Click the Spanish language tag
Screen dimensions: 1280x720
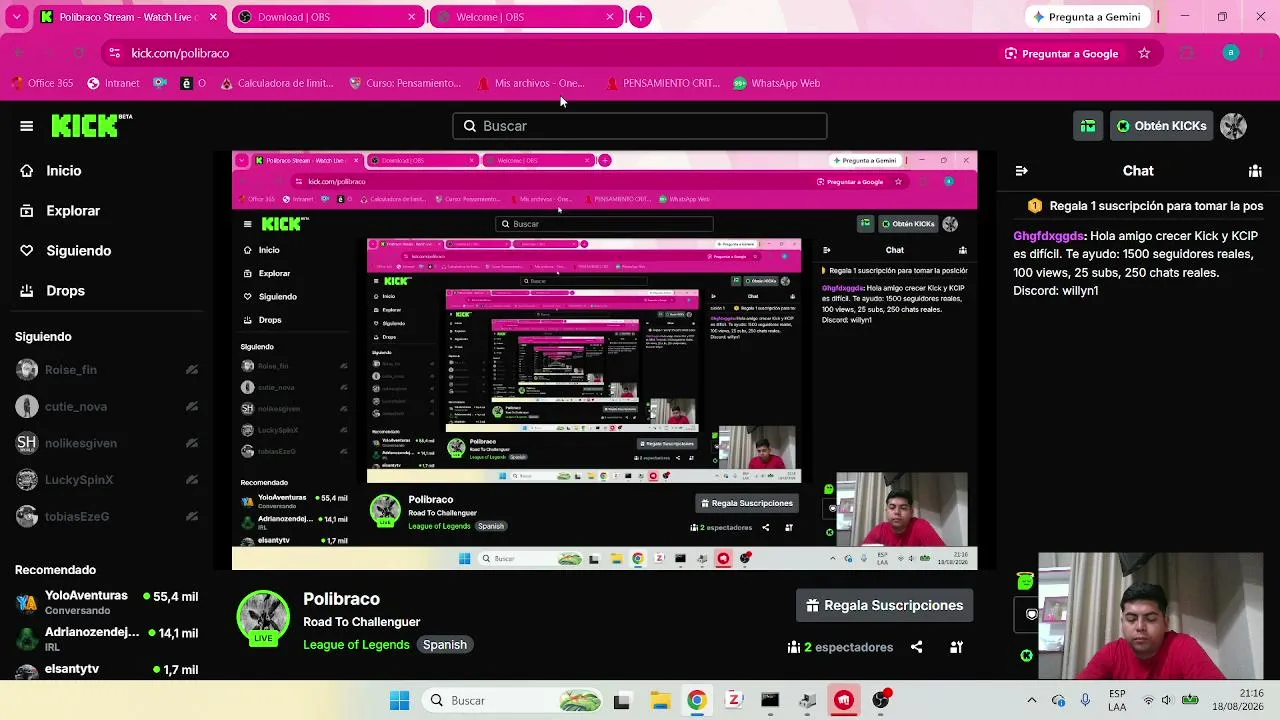click(445, 645)
